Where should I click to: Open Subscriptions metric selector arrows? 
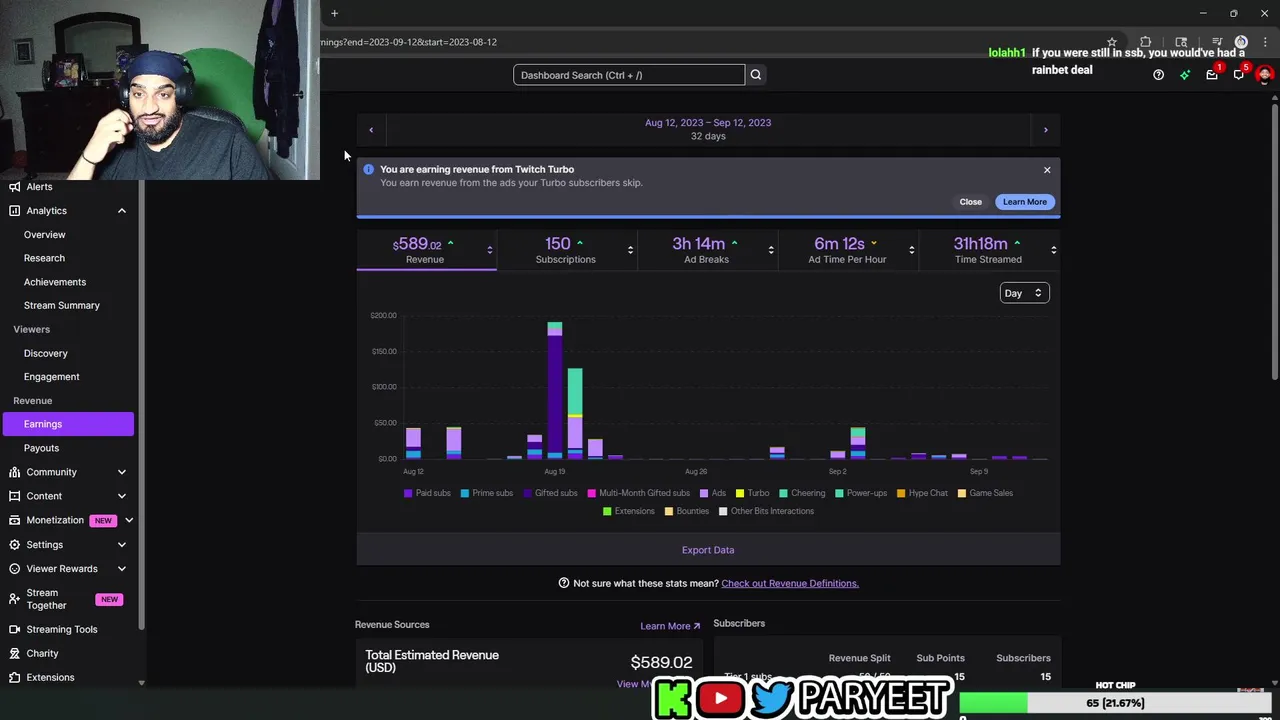630,250
